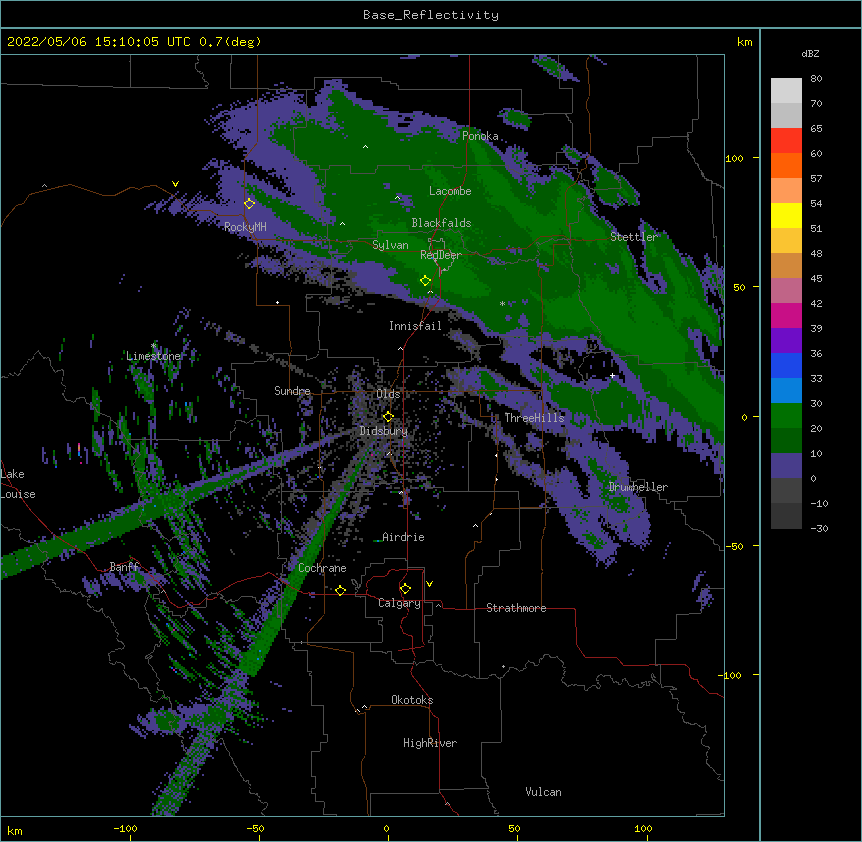Click the HighRiver label
Image resolution: width=862 pixels, height=842 pixels.
click(x=430, y=743)
